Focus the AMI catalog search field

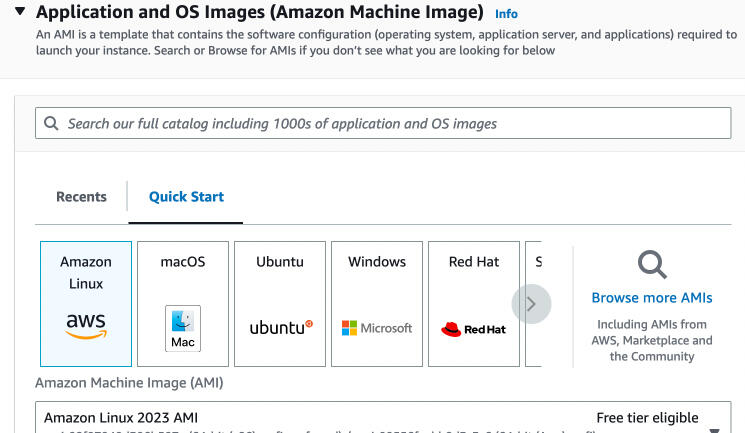[390, 124]
